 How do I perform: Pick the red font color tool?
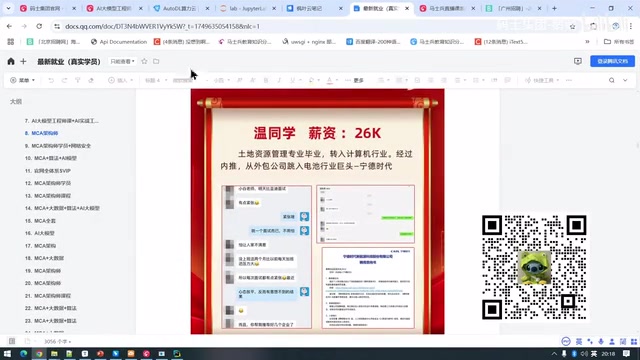pos(329,80)
